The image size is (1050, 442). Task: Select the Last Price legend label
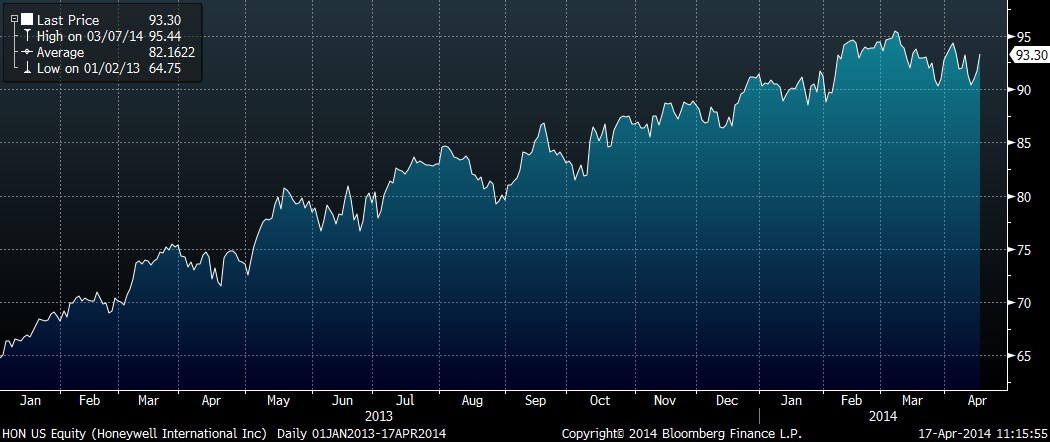pos(68,19)
